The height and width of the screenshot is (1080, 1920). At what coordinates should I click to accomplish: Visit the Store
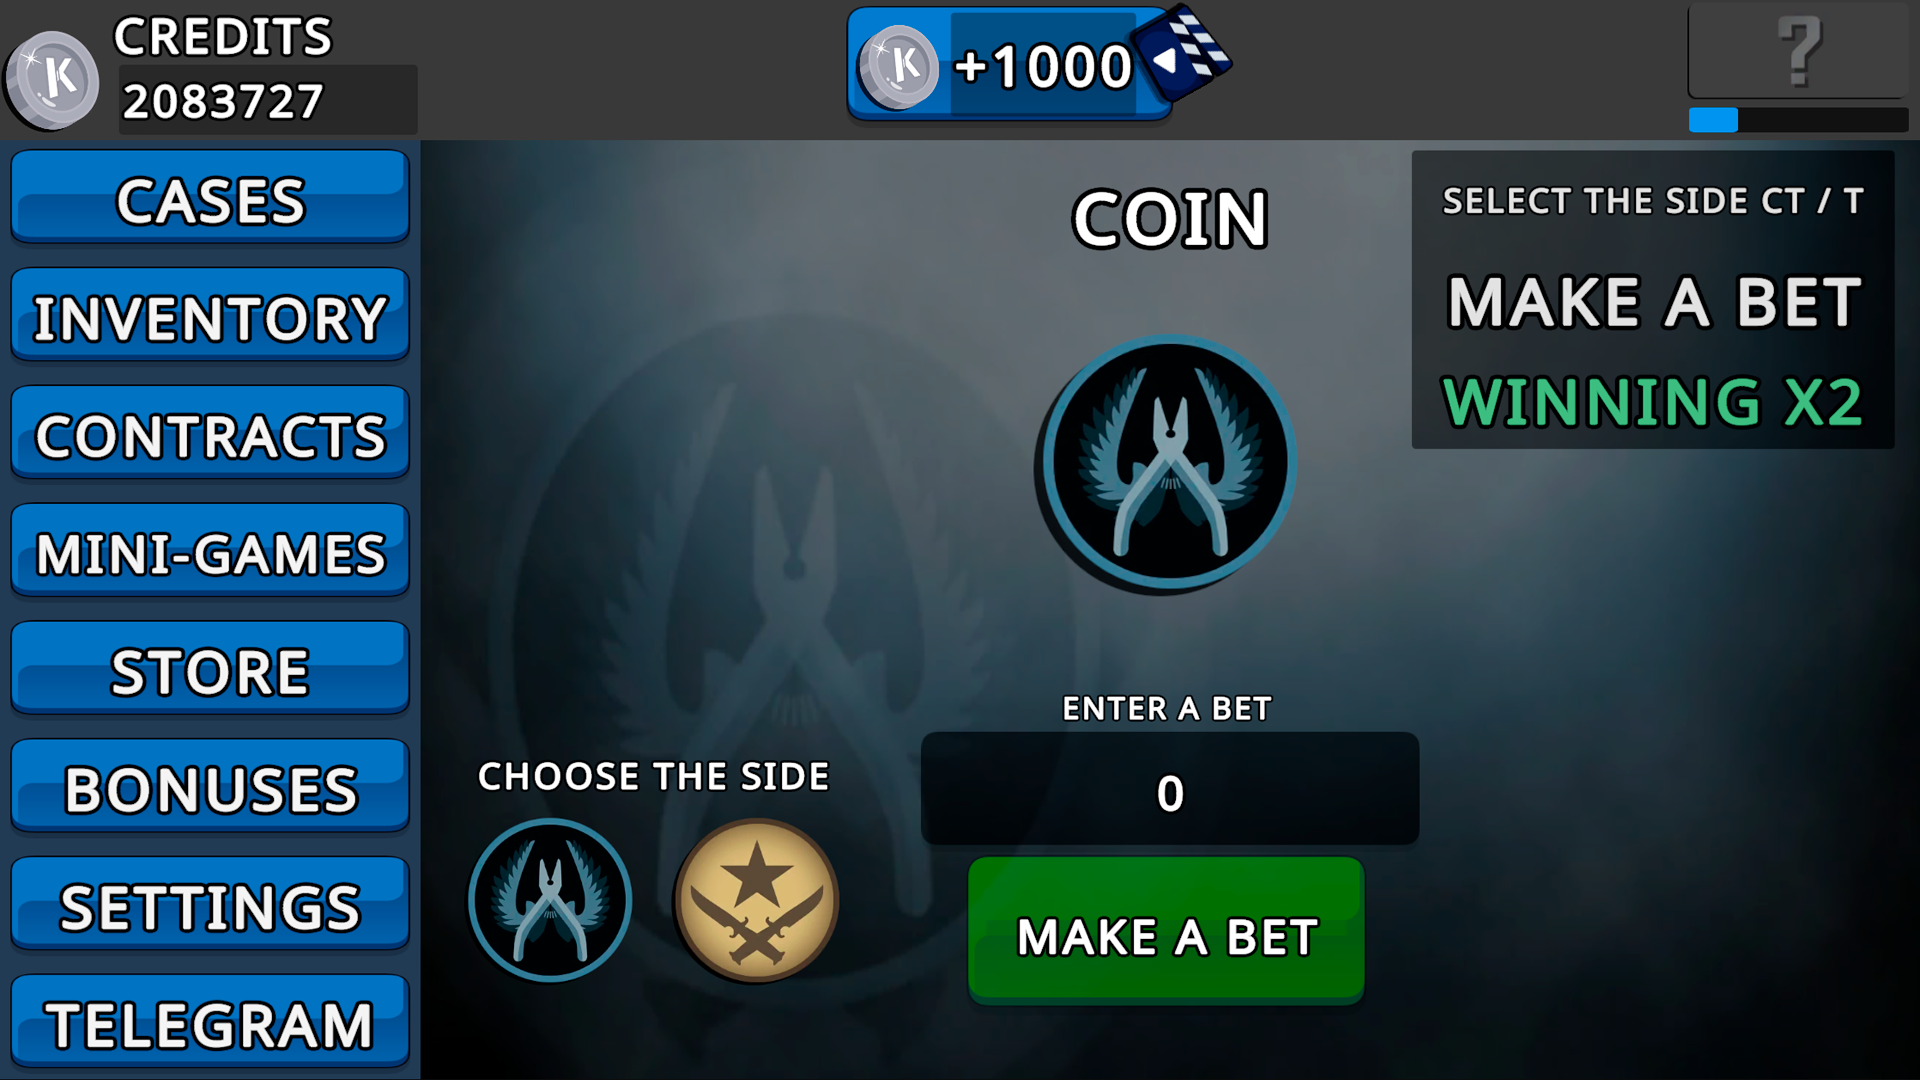click(x=210, y=668)
